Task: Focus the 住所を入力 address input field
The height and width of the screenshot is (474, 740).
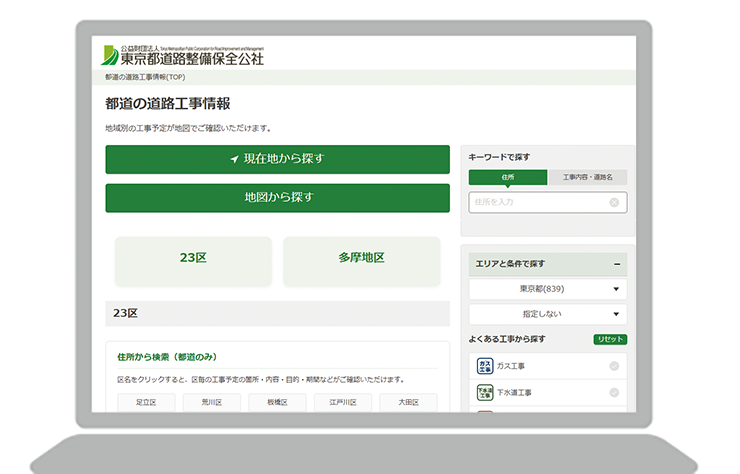Action: (547, 202)
